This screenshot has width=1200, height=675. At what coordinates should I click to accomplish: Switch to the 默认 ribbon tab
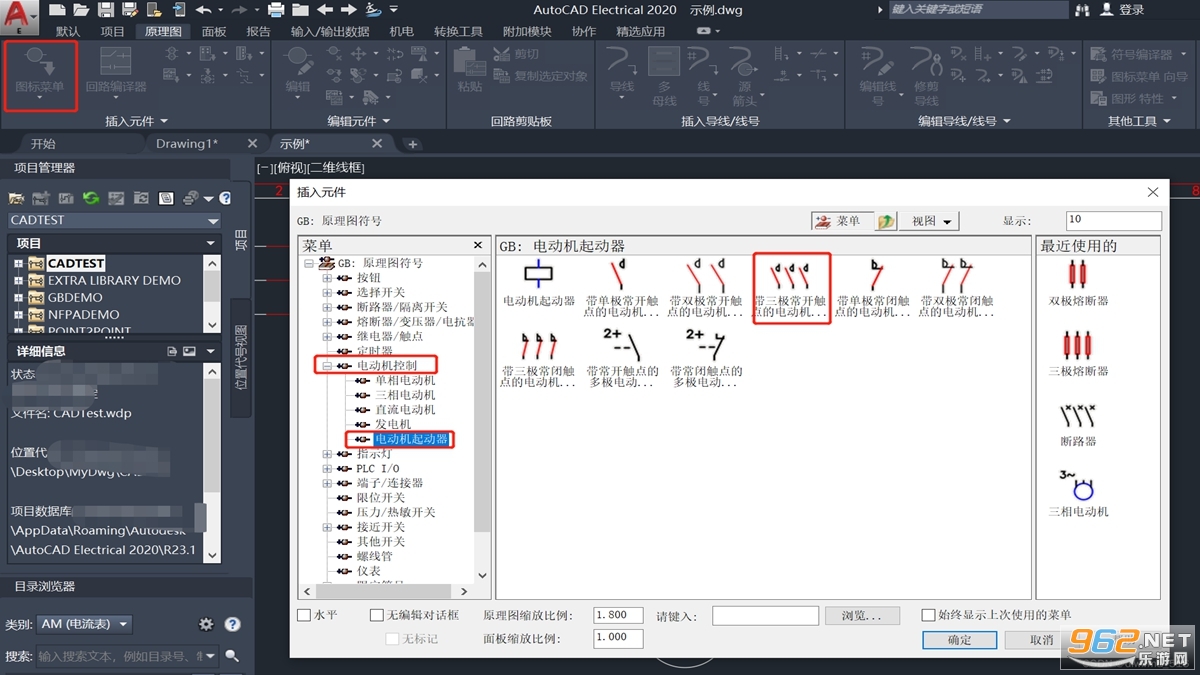coord(68,31)
